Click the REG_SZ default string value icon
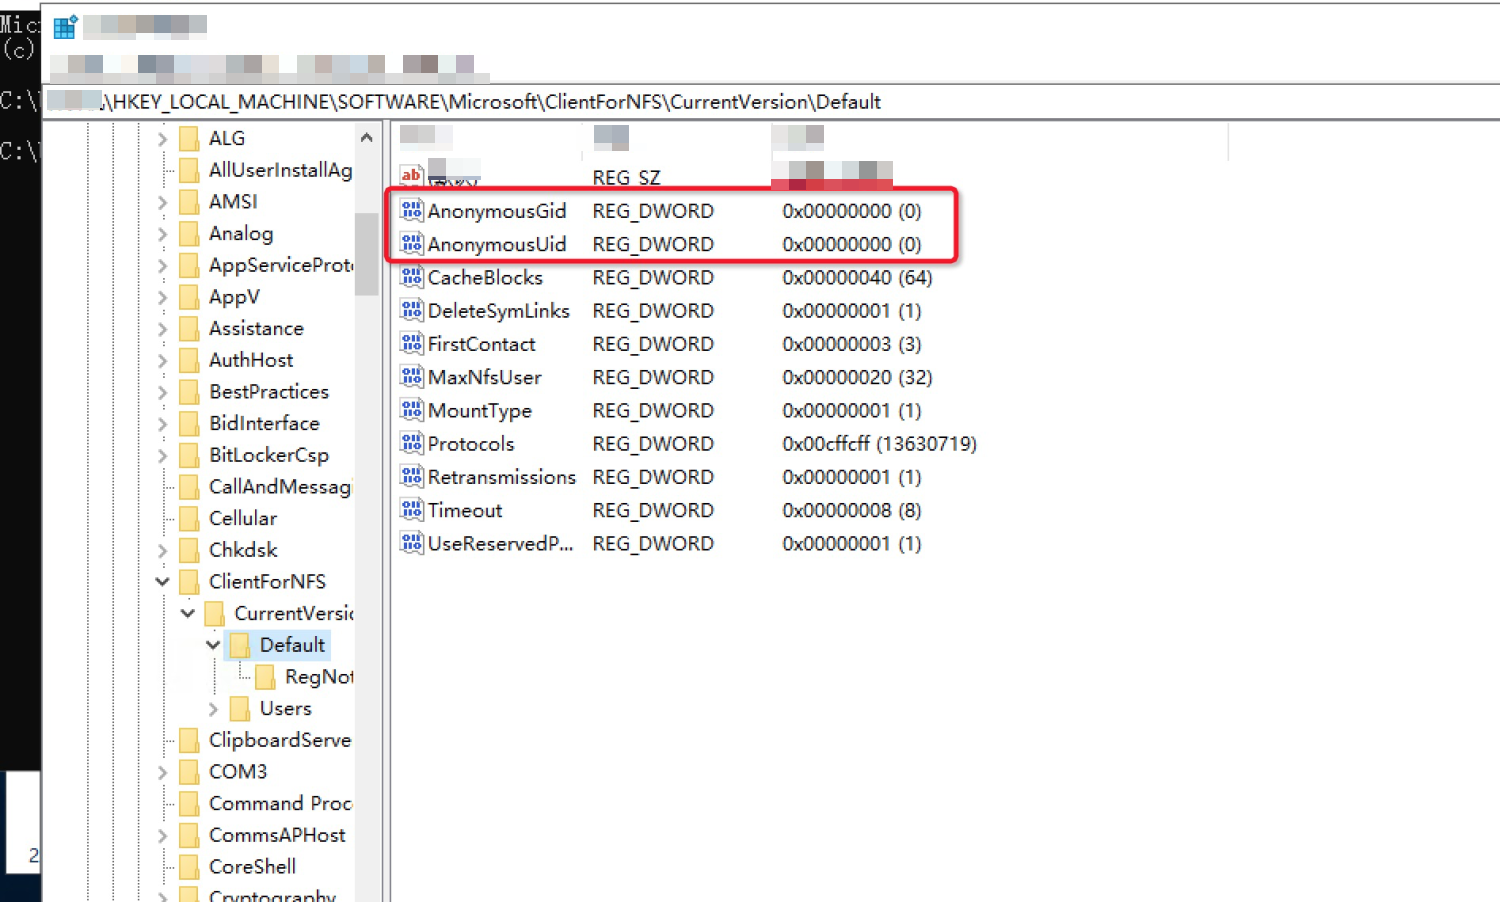The image size is (1500, 902). 411,176
